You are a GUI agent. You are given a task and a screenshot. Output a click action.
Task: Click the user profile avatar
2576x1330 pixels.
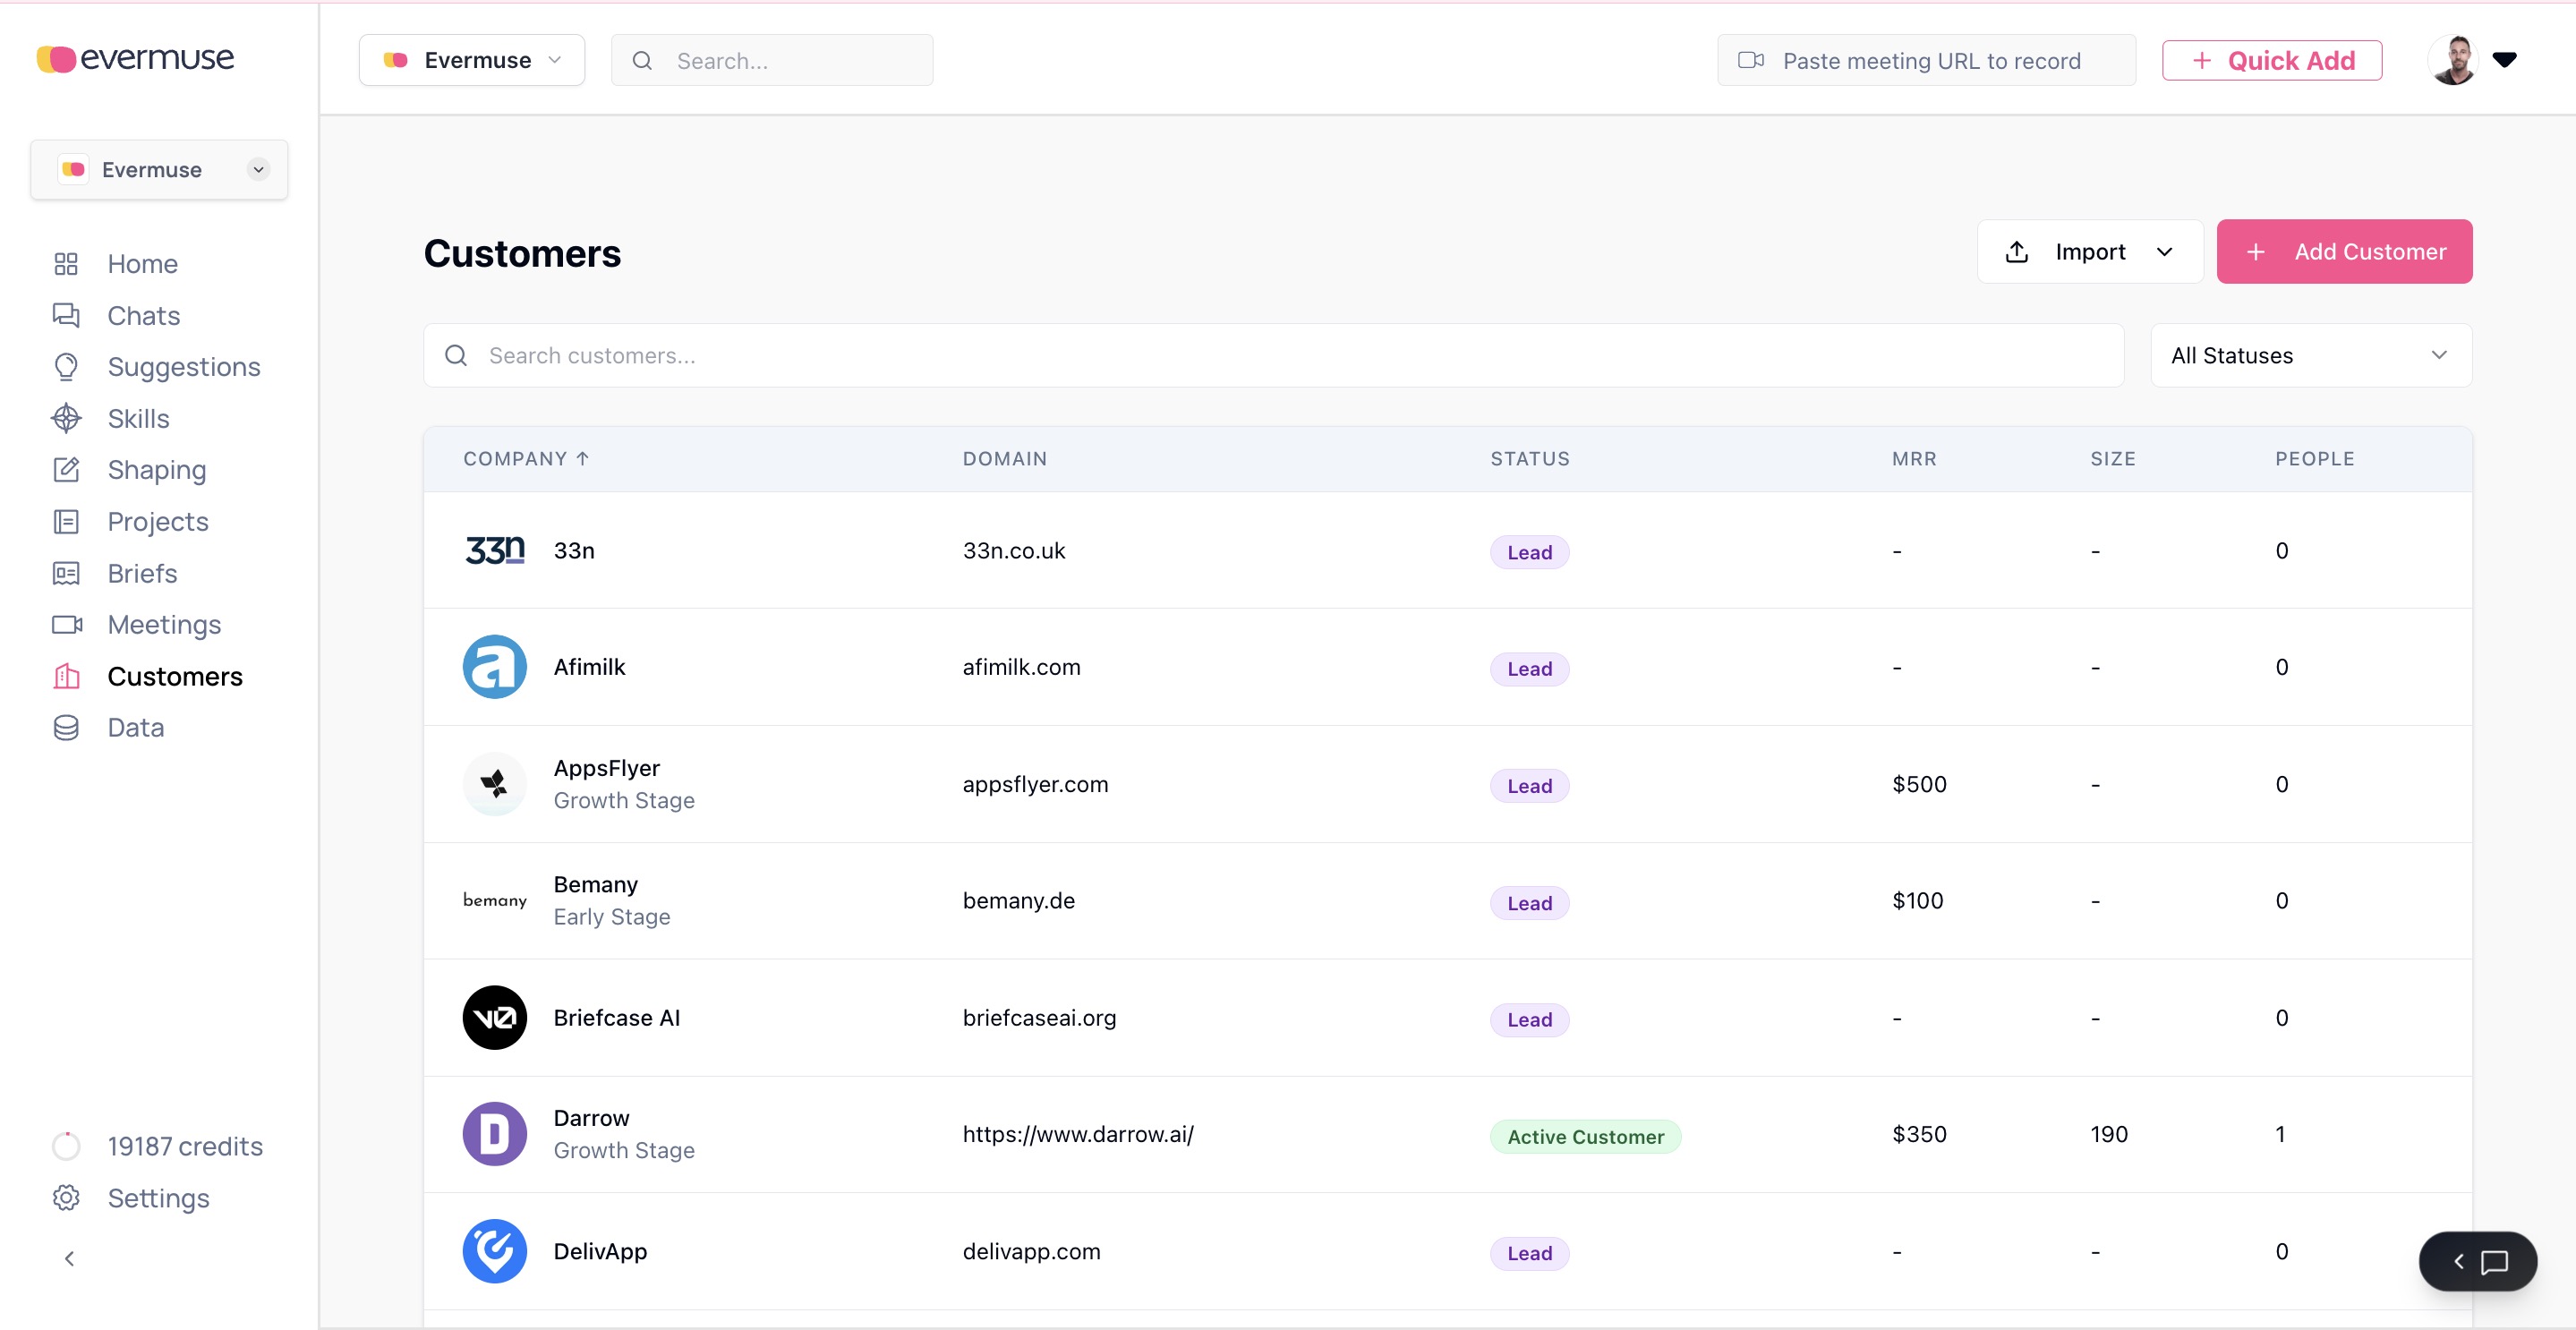[x=2454, y=60]
